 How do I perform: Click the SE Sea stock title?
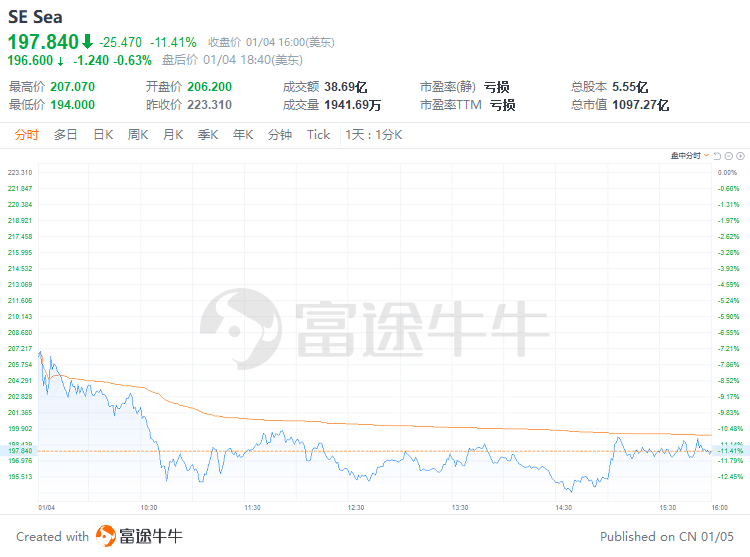point(35,17)
